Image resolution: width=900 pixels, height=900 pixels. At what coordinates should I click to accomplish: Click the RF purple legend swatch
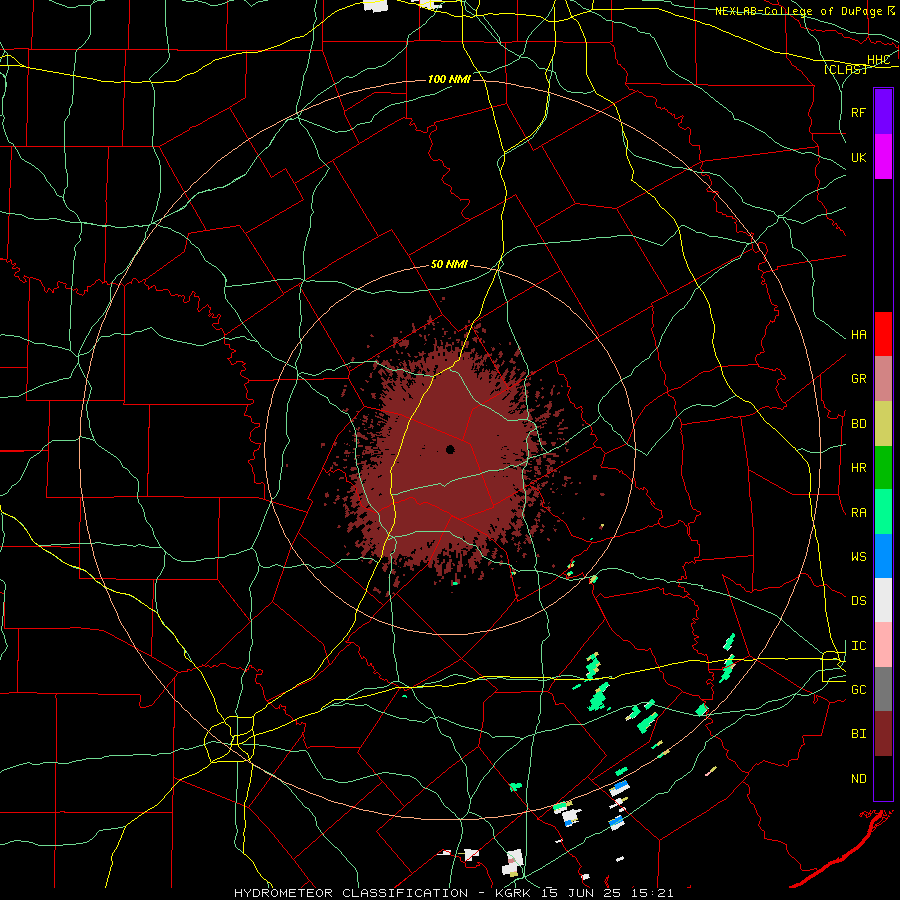[883, 112]
